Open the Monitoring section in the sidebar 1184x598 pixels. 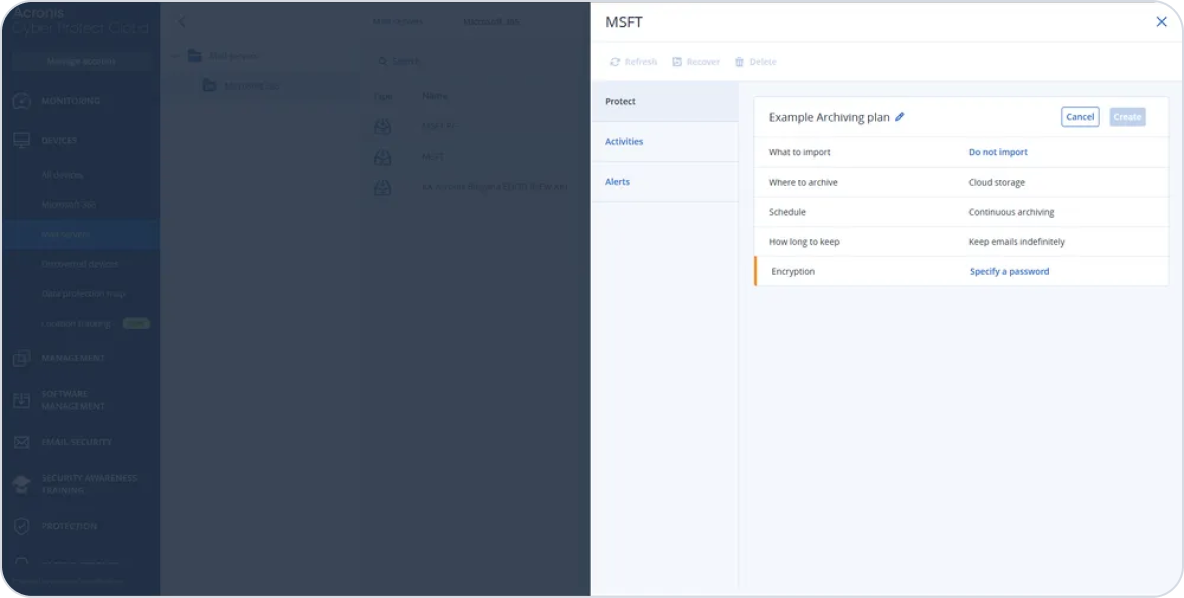(21, 101)
